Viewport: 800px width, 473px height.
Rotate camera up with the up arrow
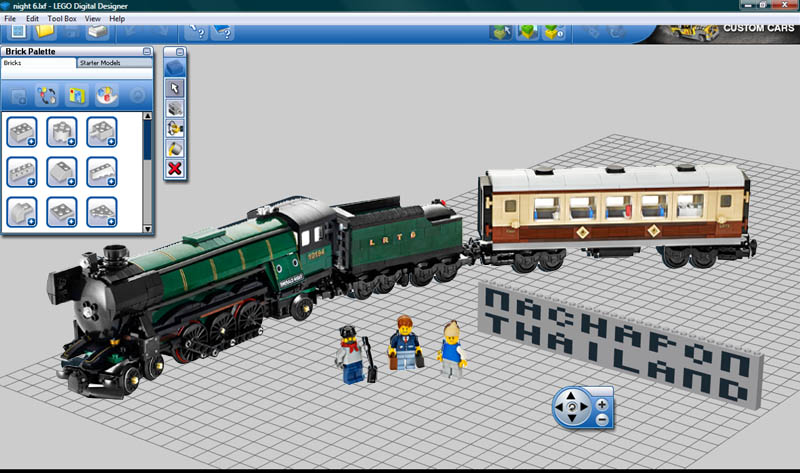pyautogui.click(x=571, y=395)
